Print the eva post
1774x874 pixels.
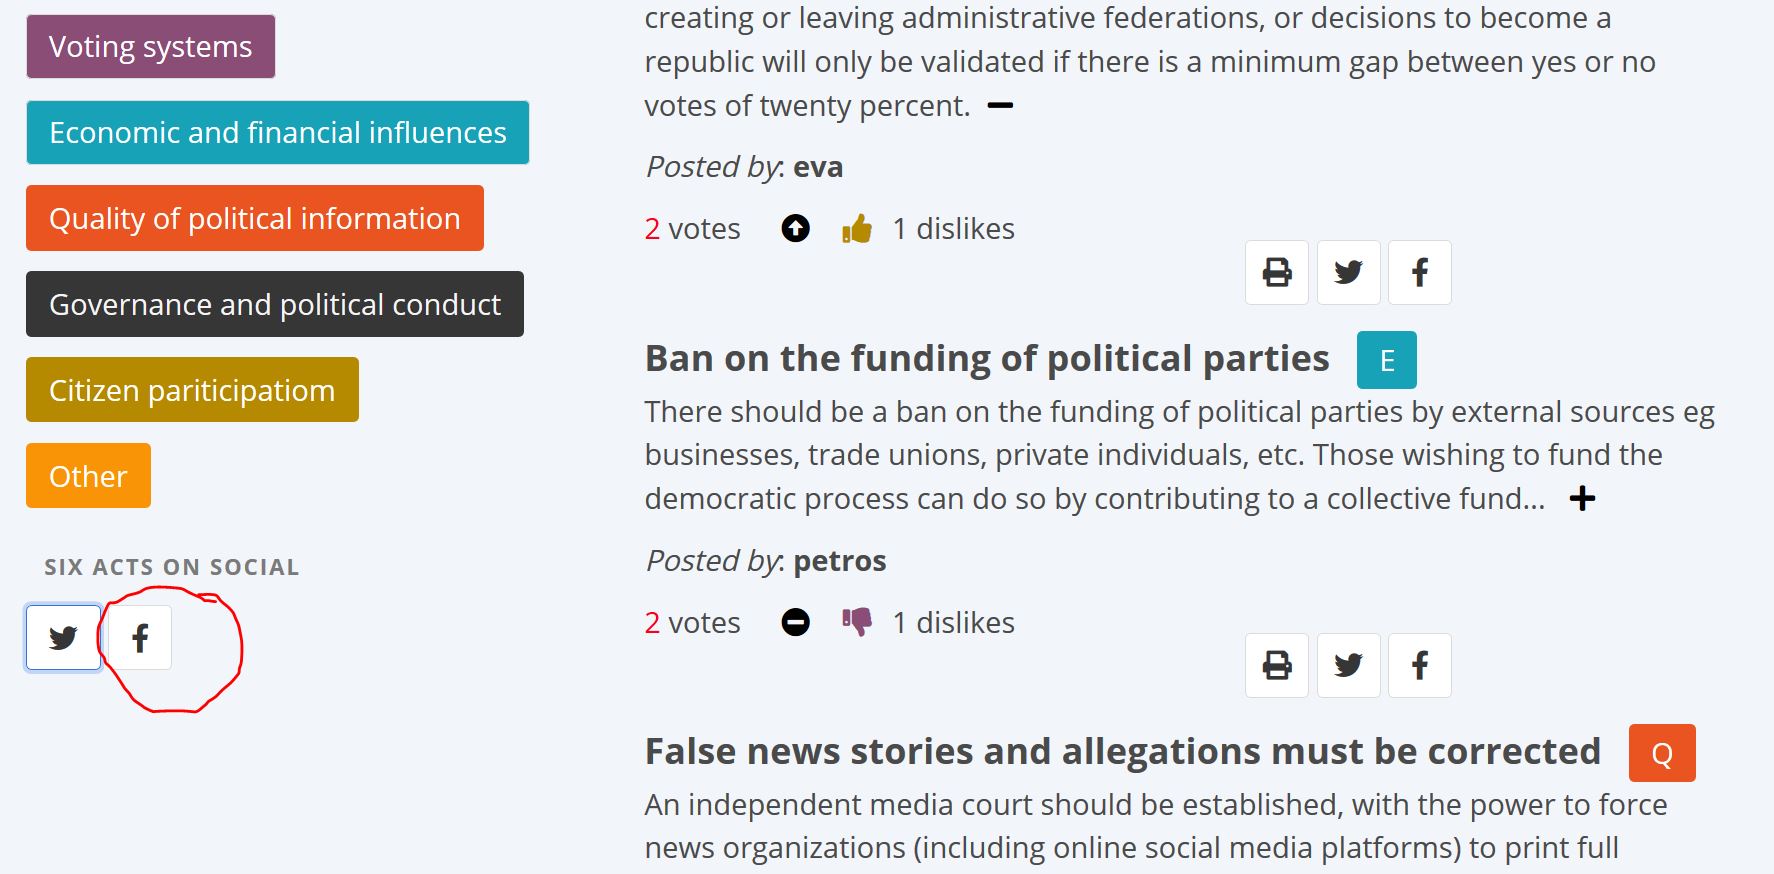(1276, 272)
